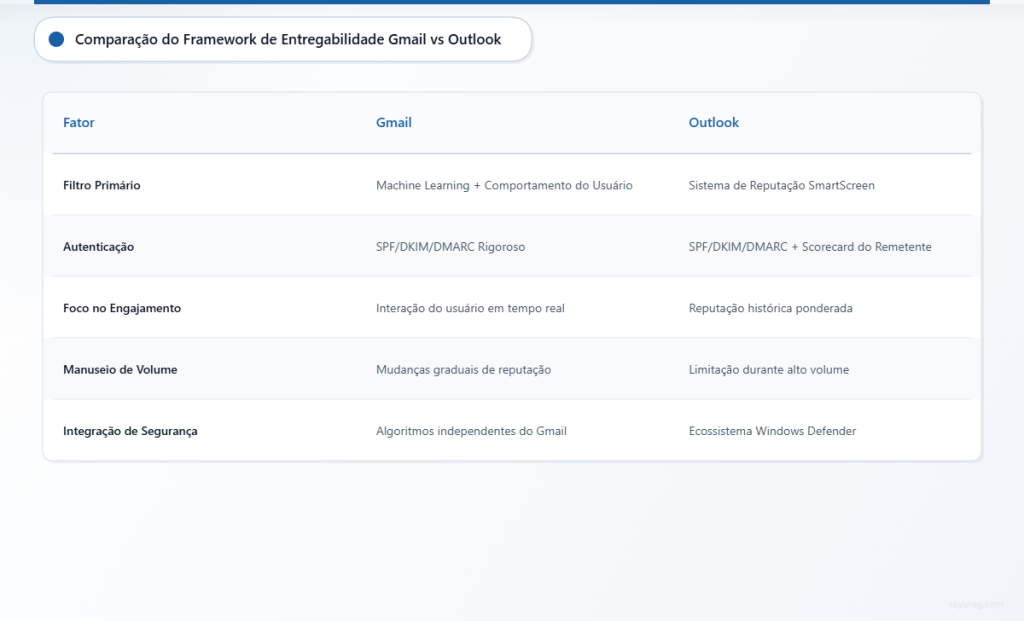
Task: Click the Ecossistema Windows Defender cell
Action: (x=773, y=431)
